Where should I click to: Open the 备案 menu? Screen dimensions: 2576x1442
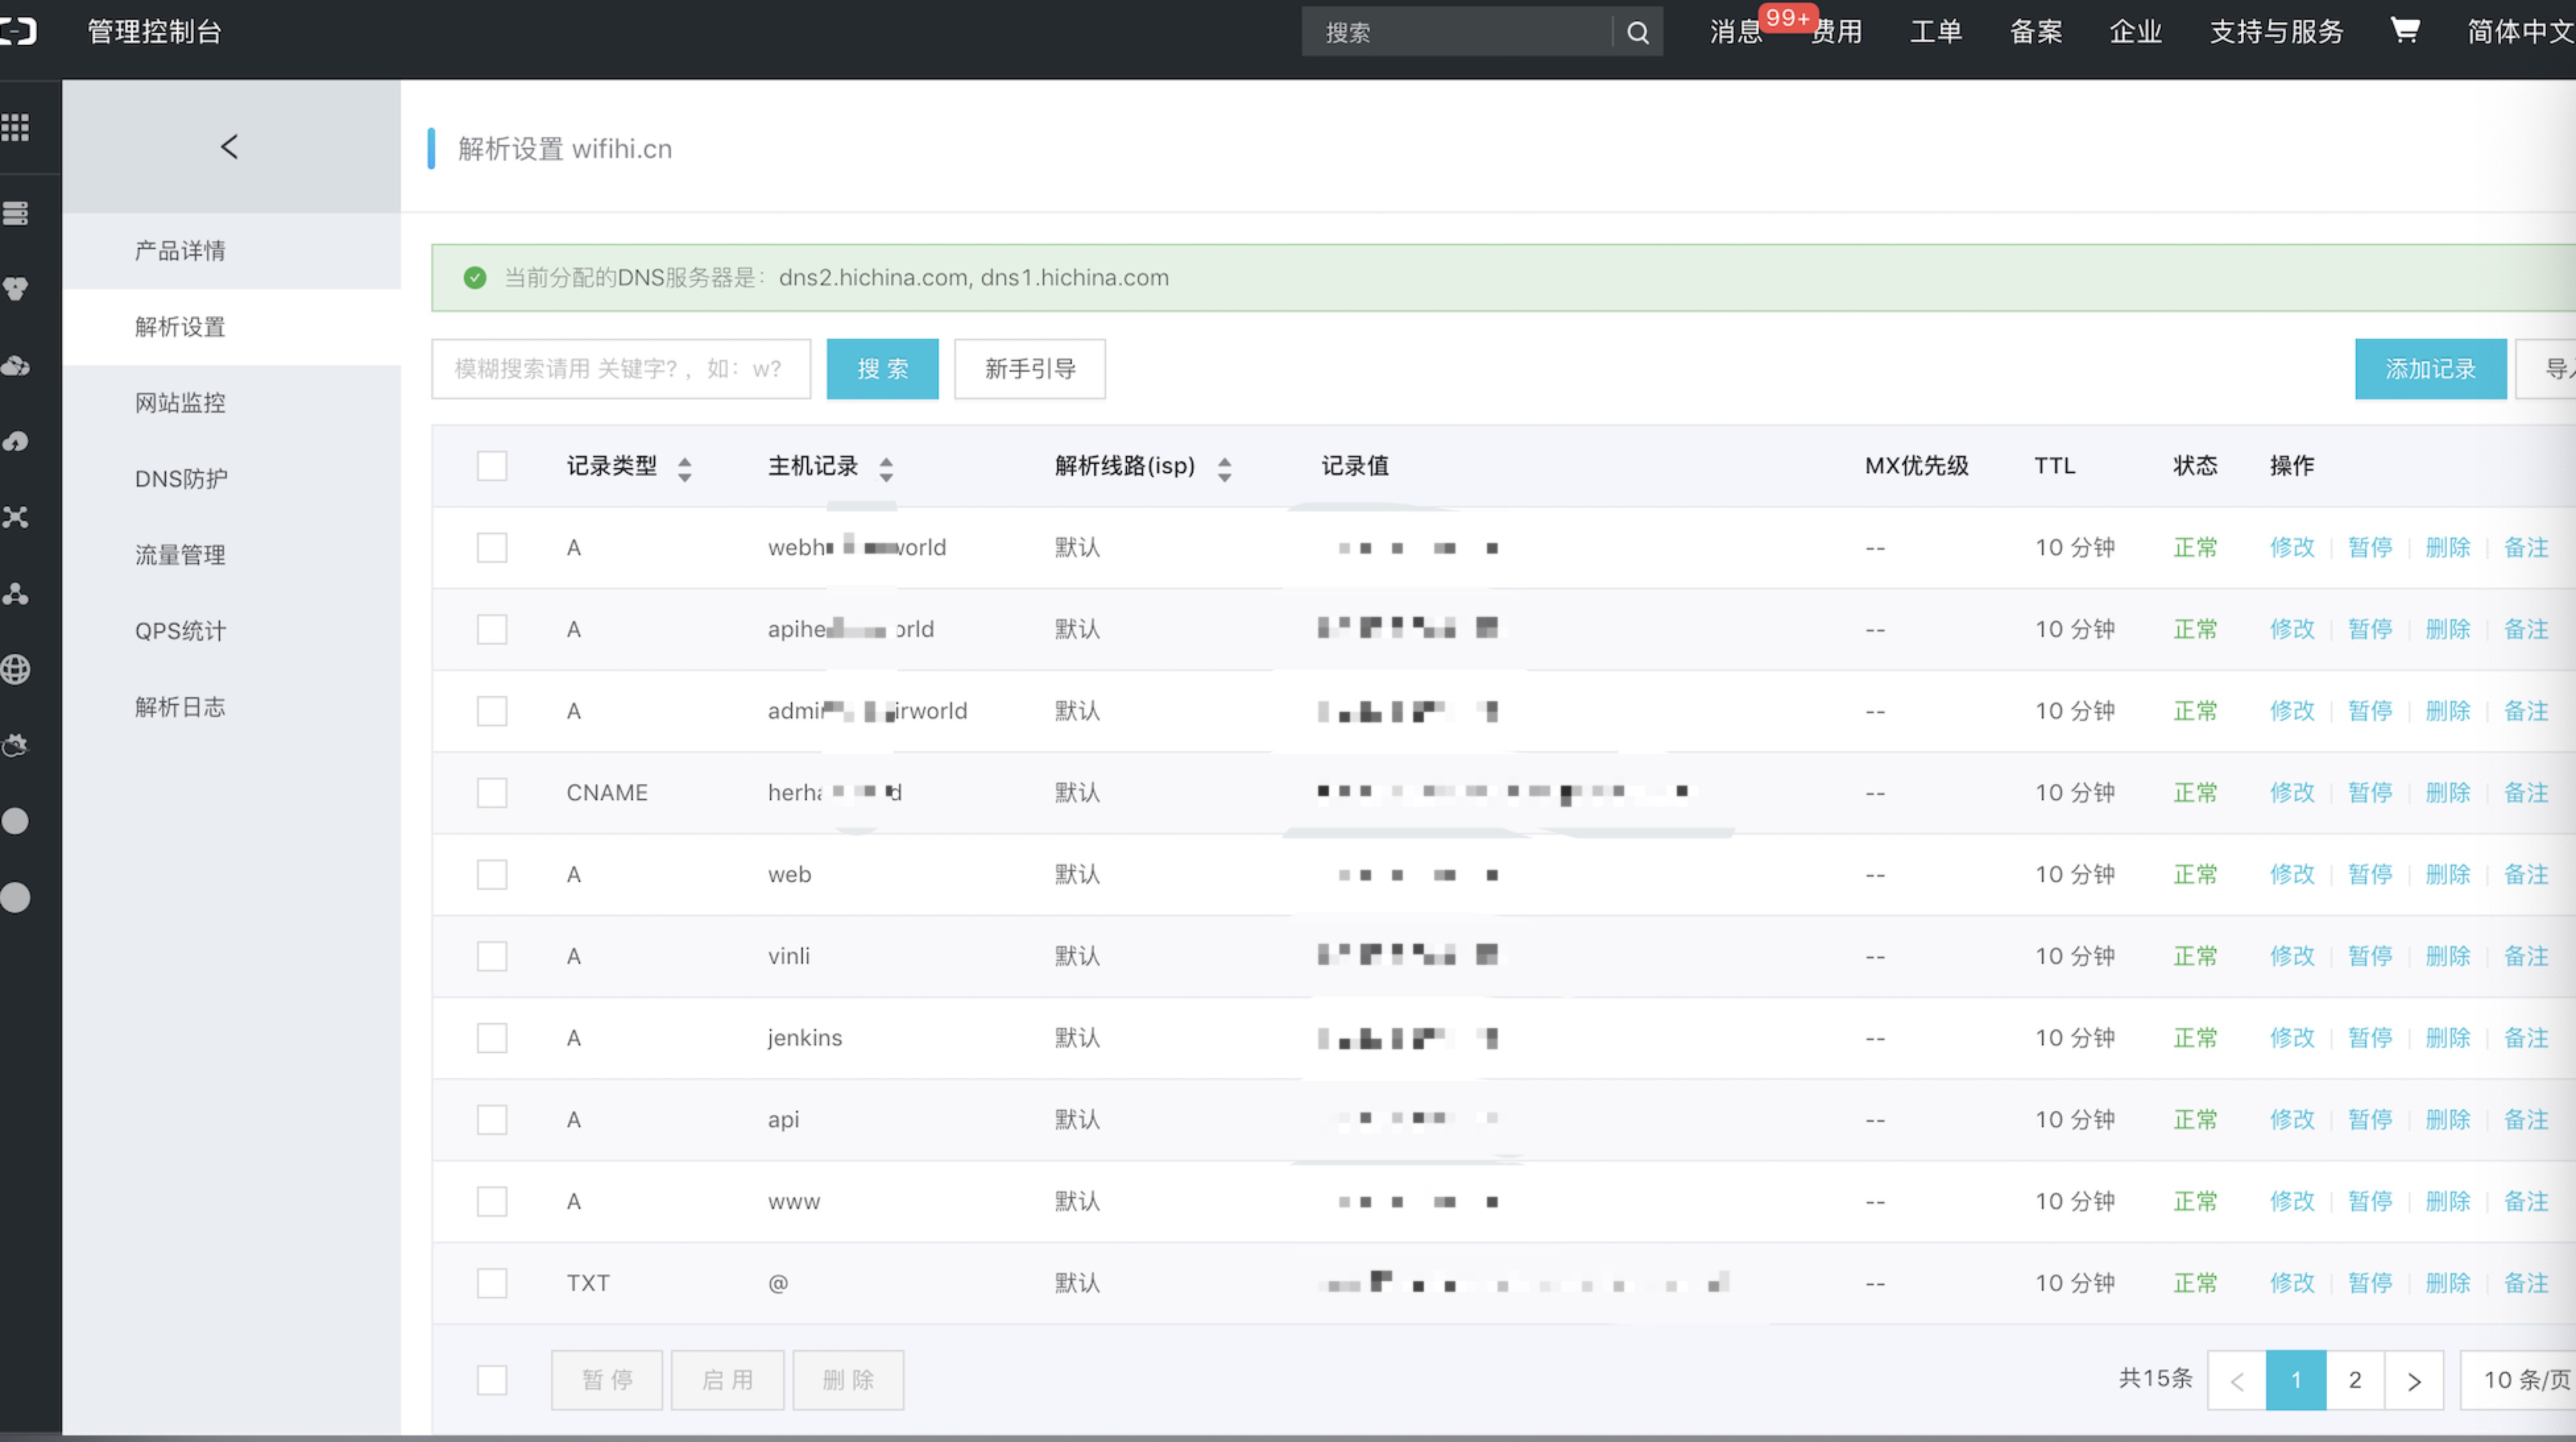2036,31
